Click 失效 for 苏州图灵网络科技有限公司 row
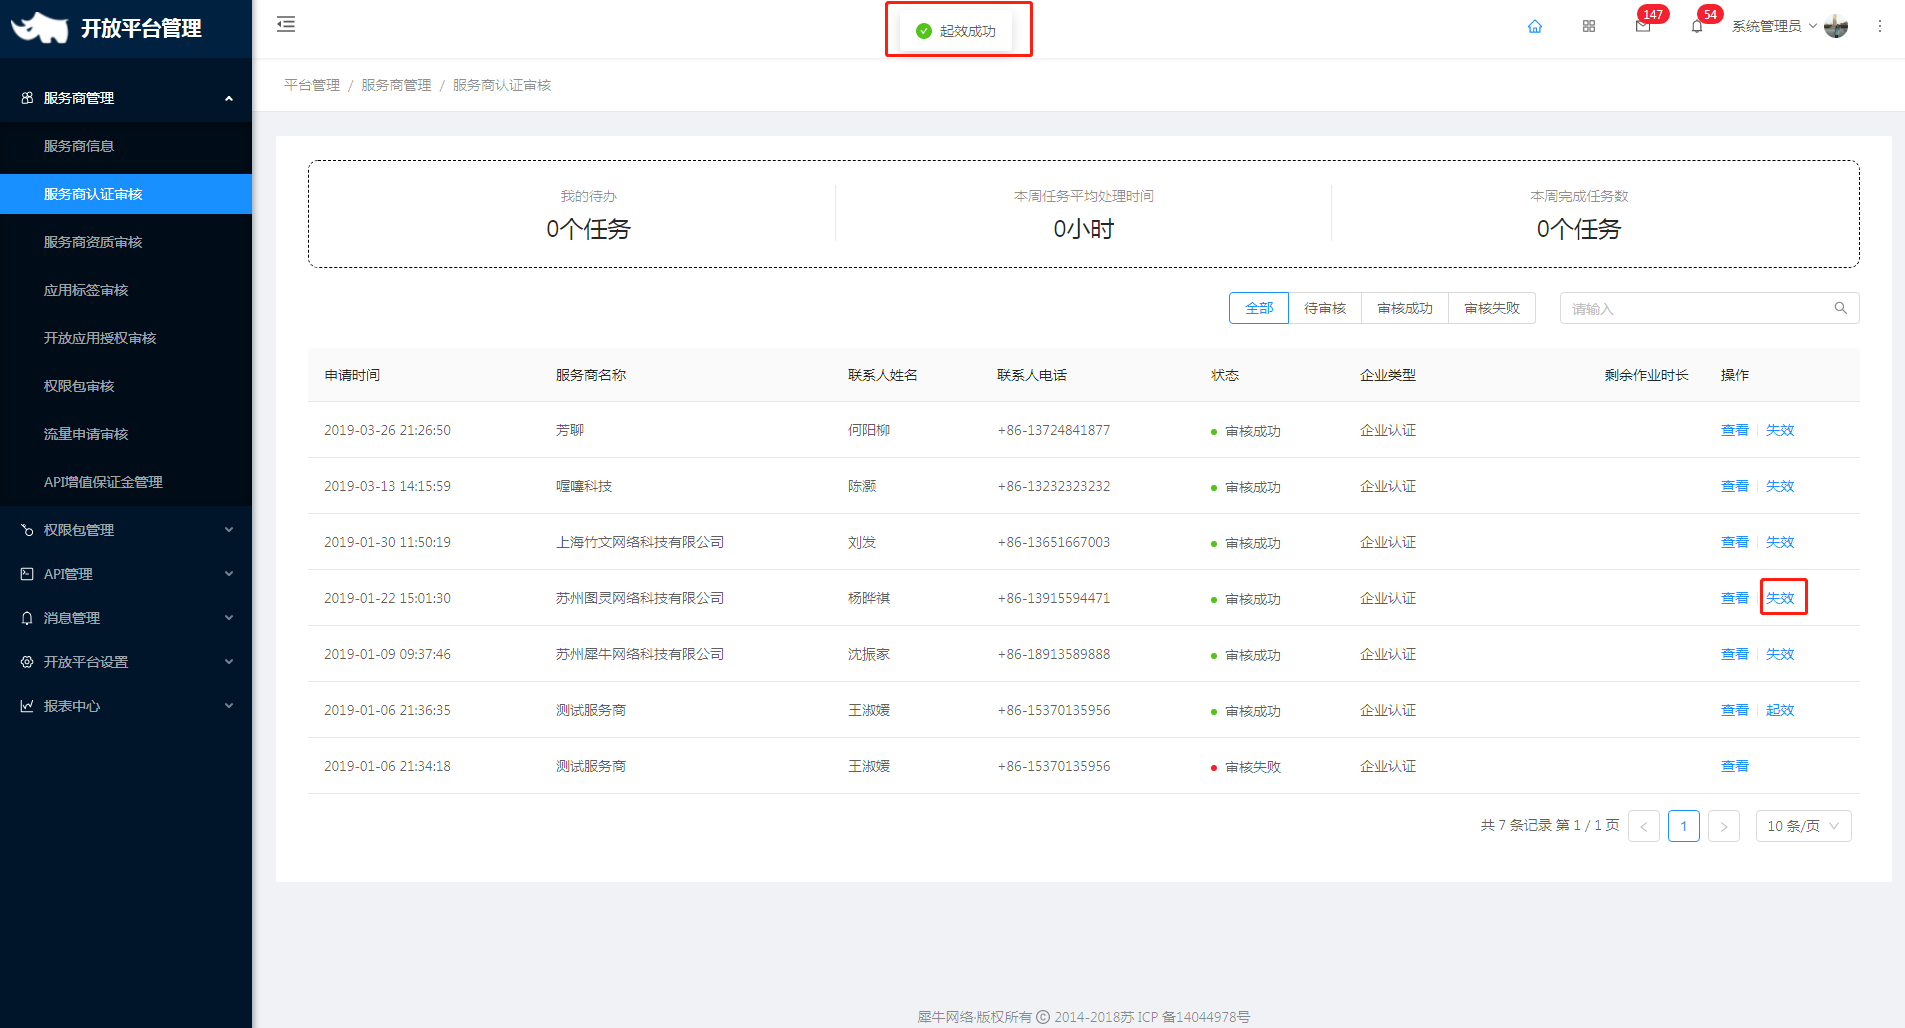 point(1780,598)
